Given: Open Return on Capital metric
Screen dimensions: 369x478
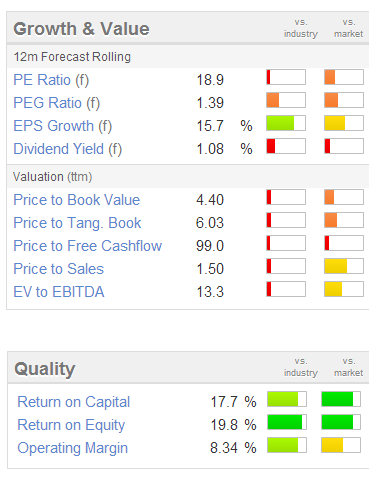Looking at the screenshot, I should coord(74,402).
